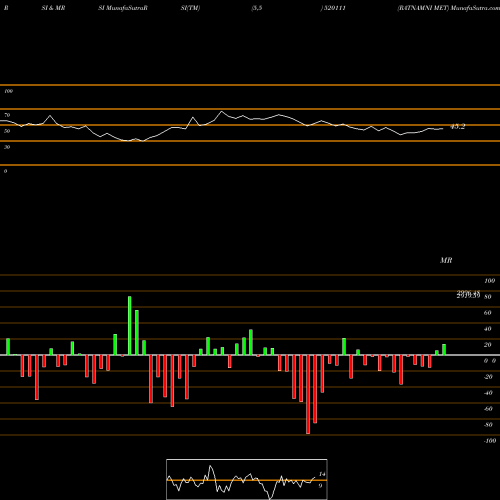Click the '(RATNAMNI MET) MunafaSutra.com' title text
Screen dimensions: 500x500
(x=448, y=8)
